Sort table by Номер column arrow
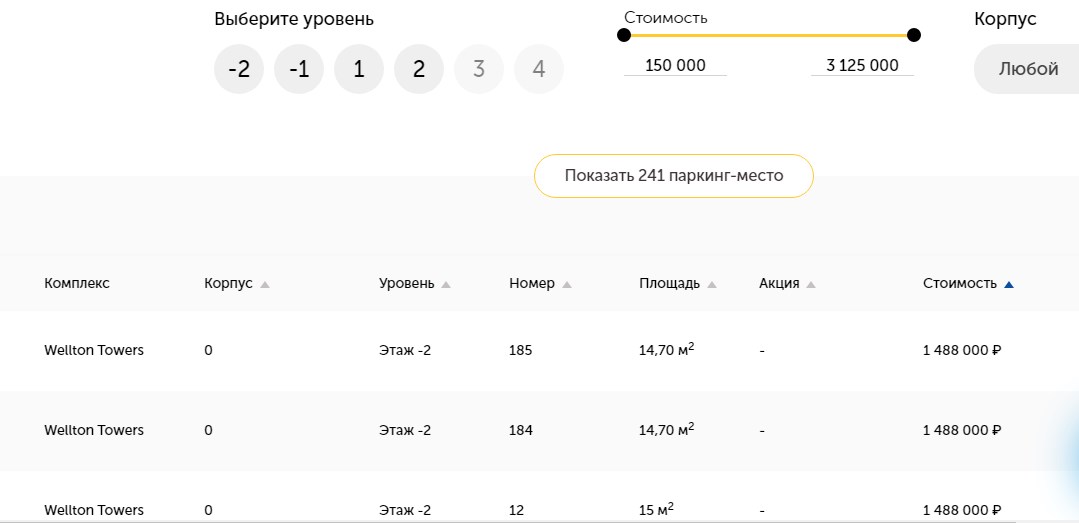Image resolution: width=1079 pixels, height=523 pixels. click(x=567, y=284)
